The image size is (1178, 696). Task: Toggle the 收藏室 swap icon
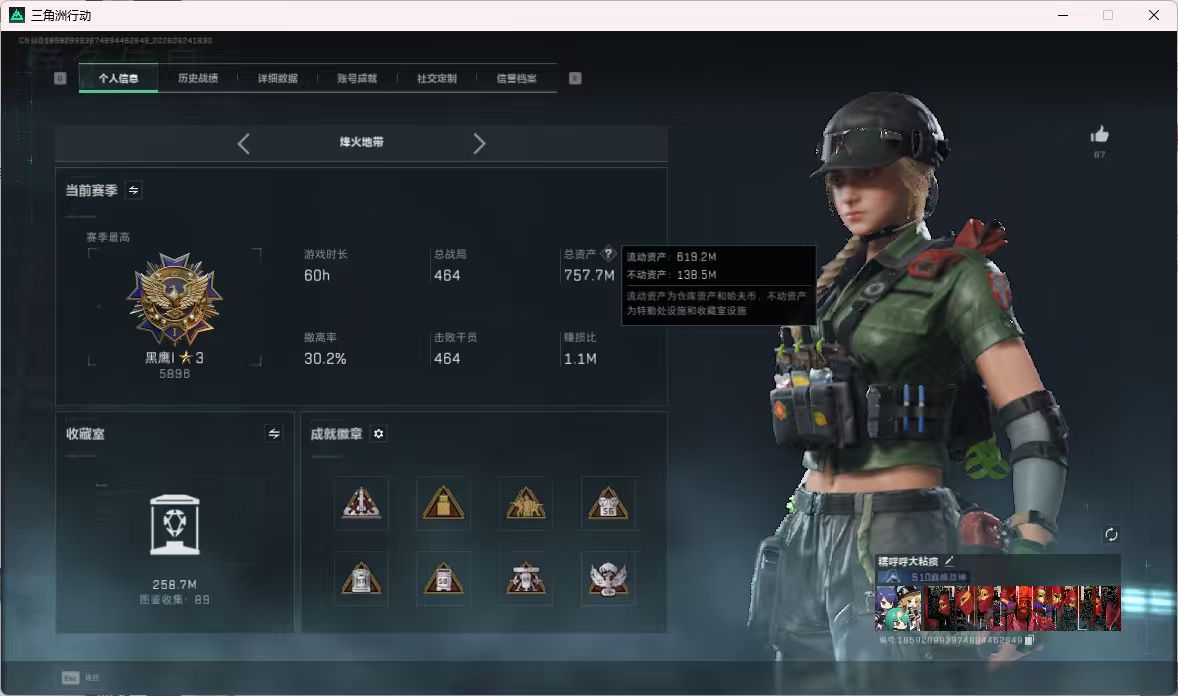tap(274, 434)
